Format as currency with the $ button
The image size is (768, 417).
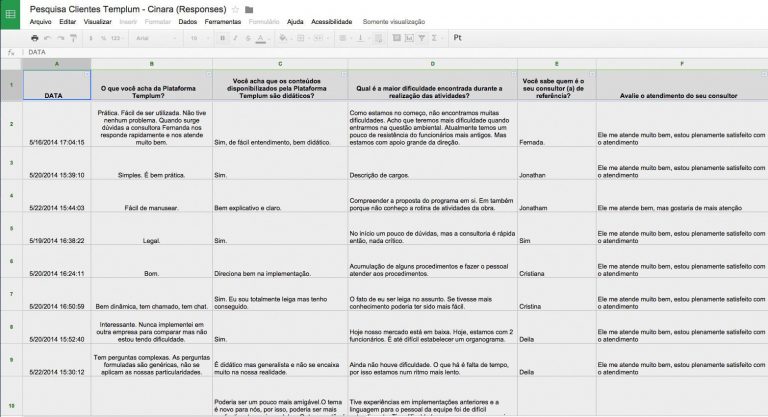tap(91, 38)
